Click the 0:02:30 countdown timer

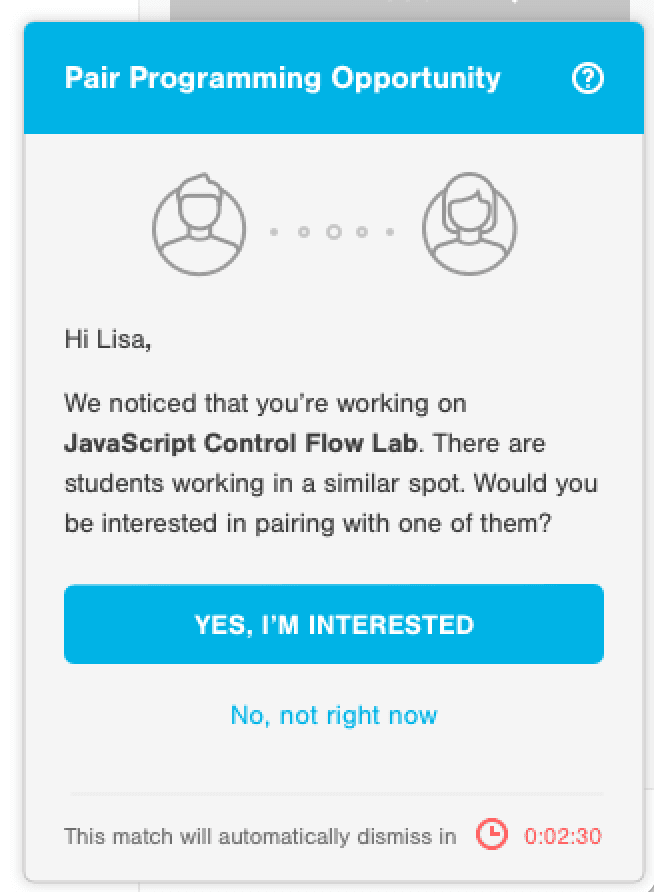click(x=563, y=836)
